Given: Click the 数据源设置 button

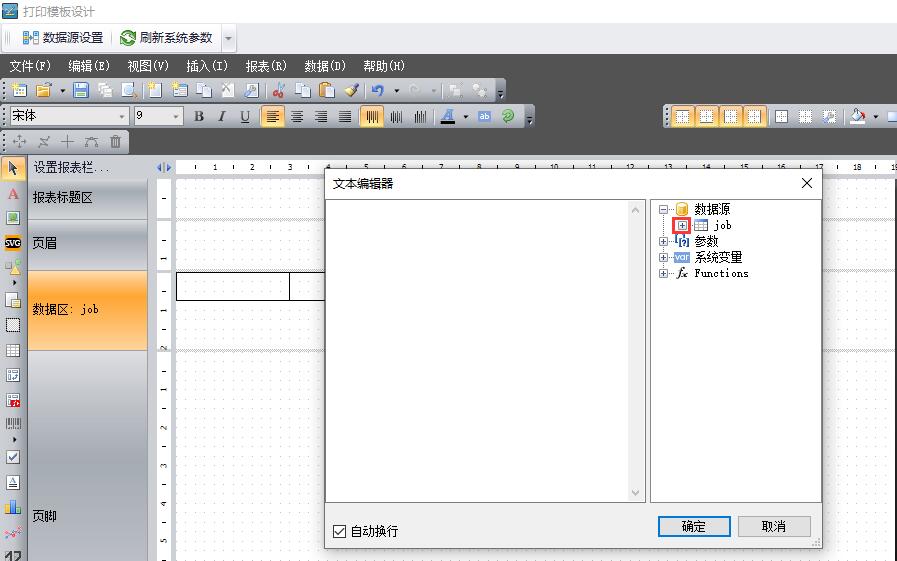Looking at the screenshot, I should [63, 38].
